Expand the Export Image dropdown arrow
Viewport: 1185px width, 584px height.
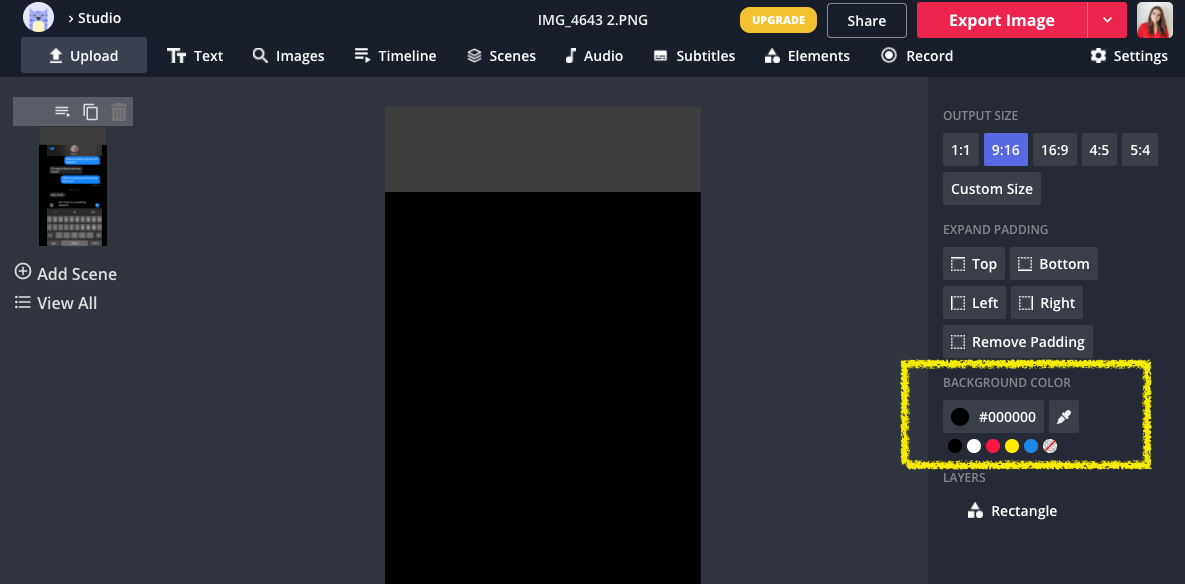pos(1106,20)
